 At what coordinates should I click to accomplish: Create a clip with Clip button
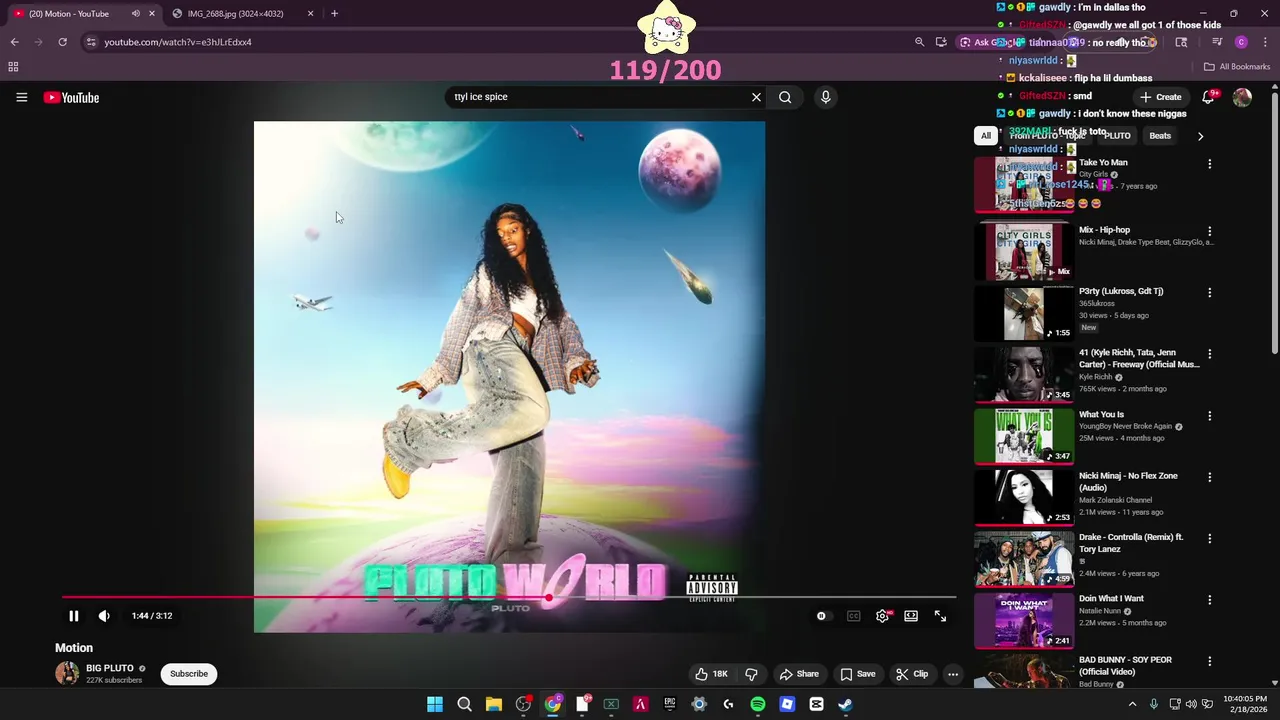912,674
